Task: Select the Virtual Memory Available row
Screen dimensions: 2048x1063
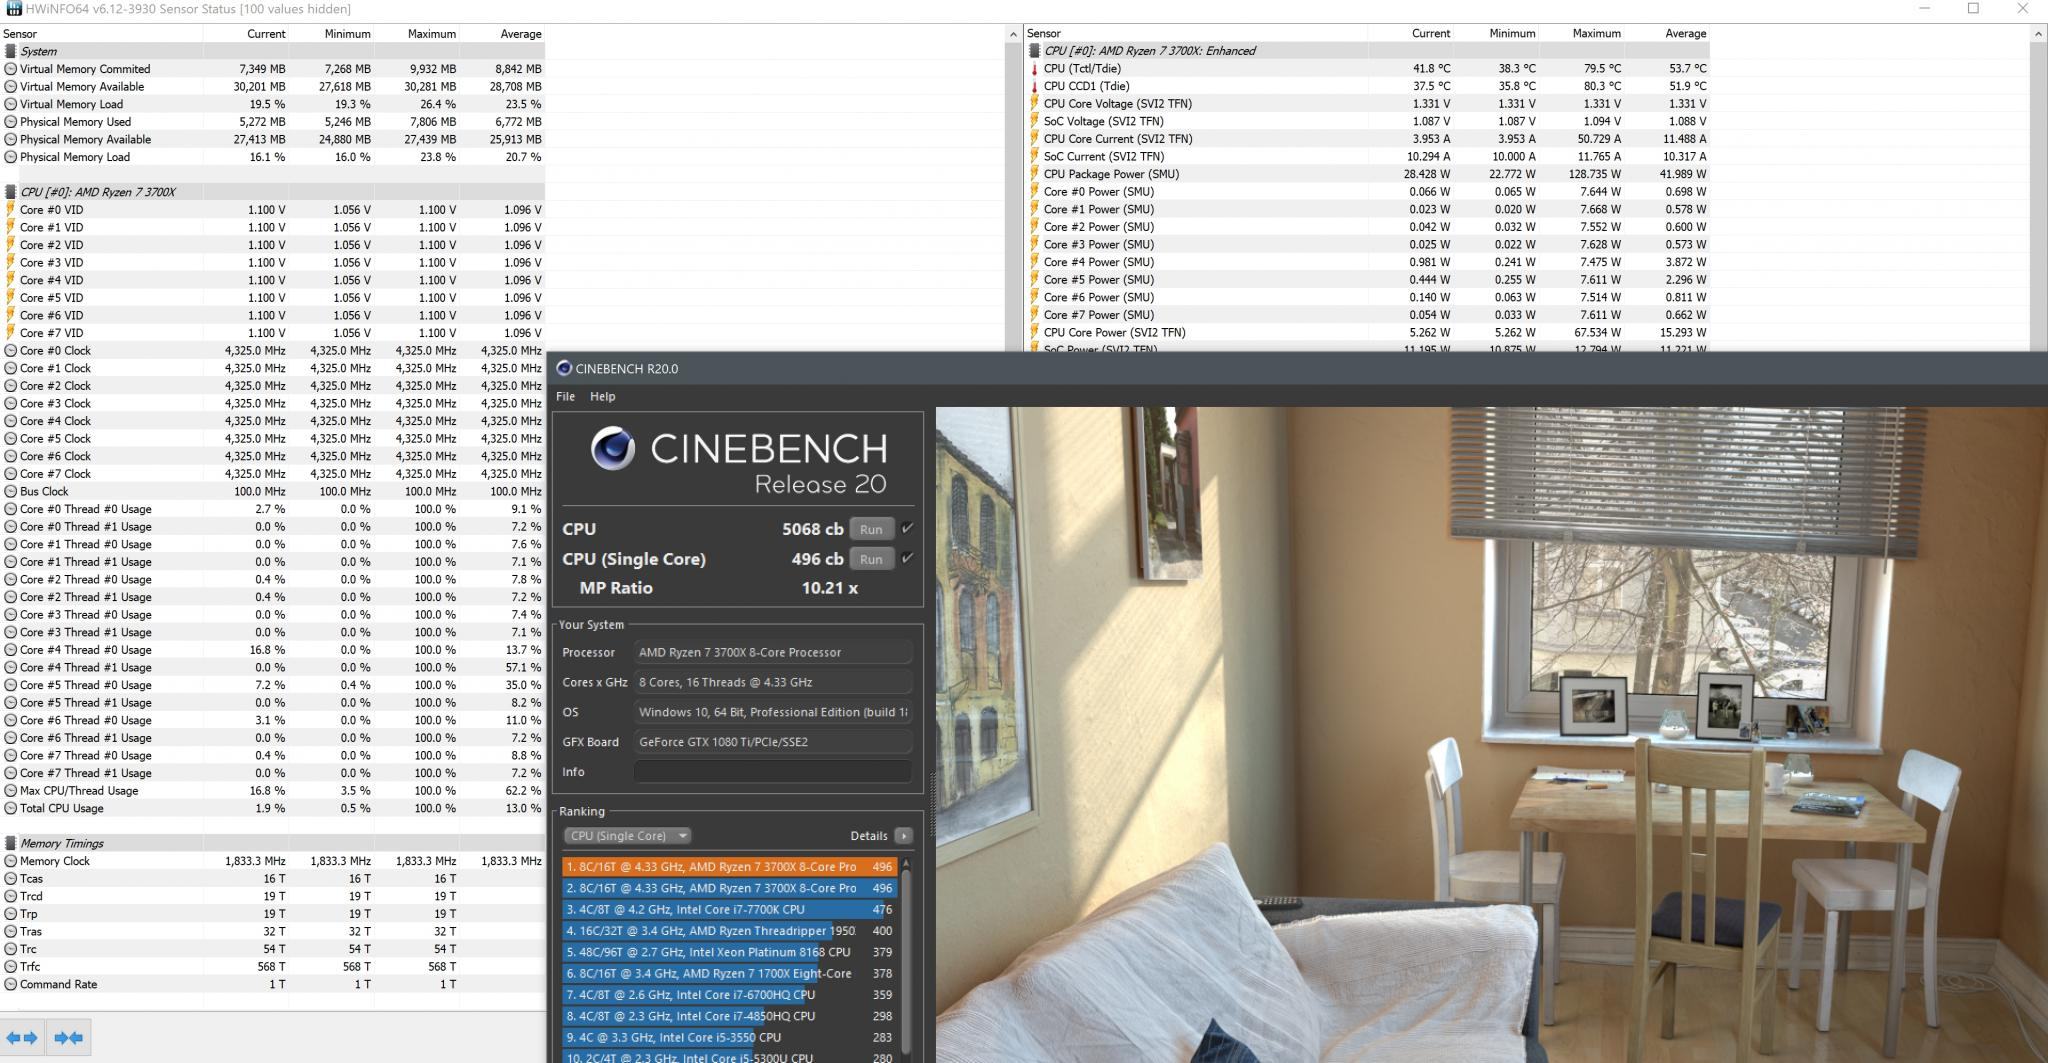Action: coord(273,87)
